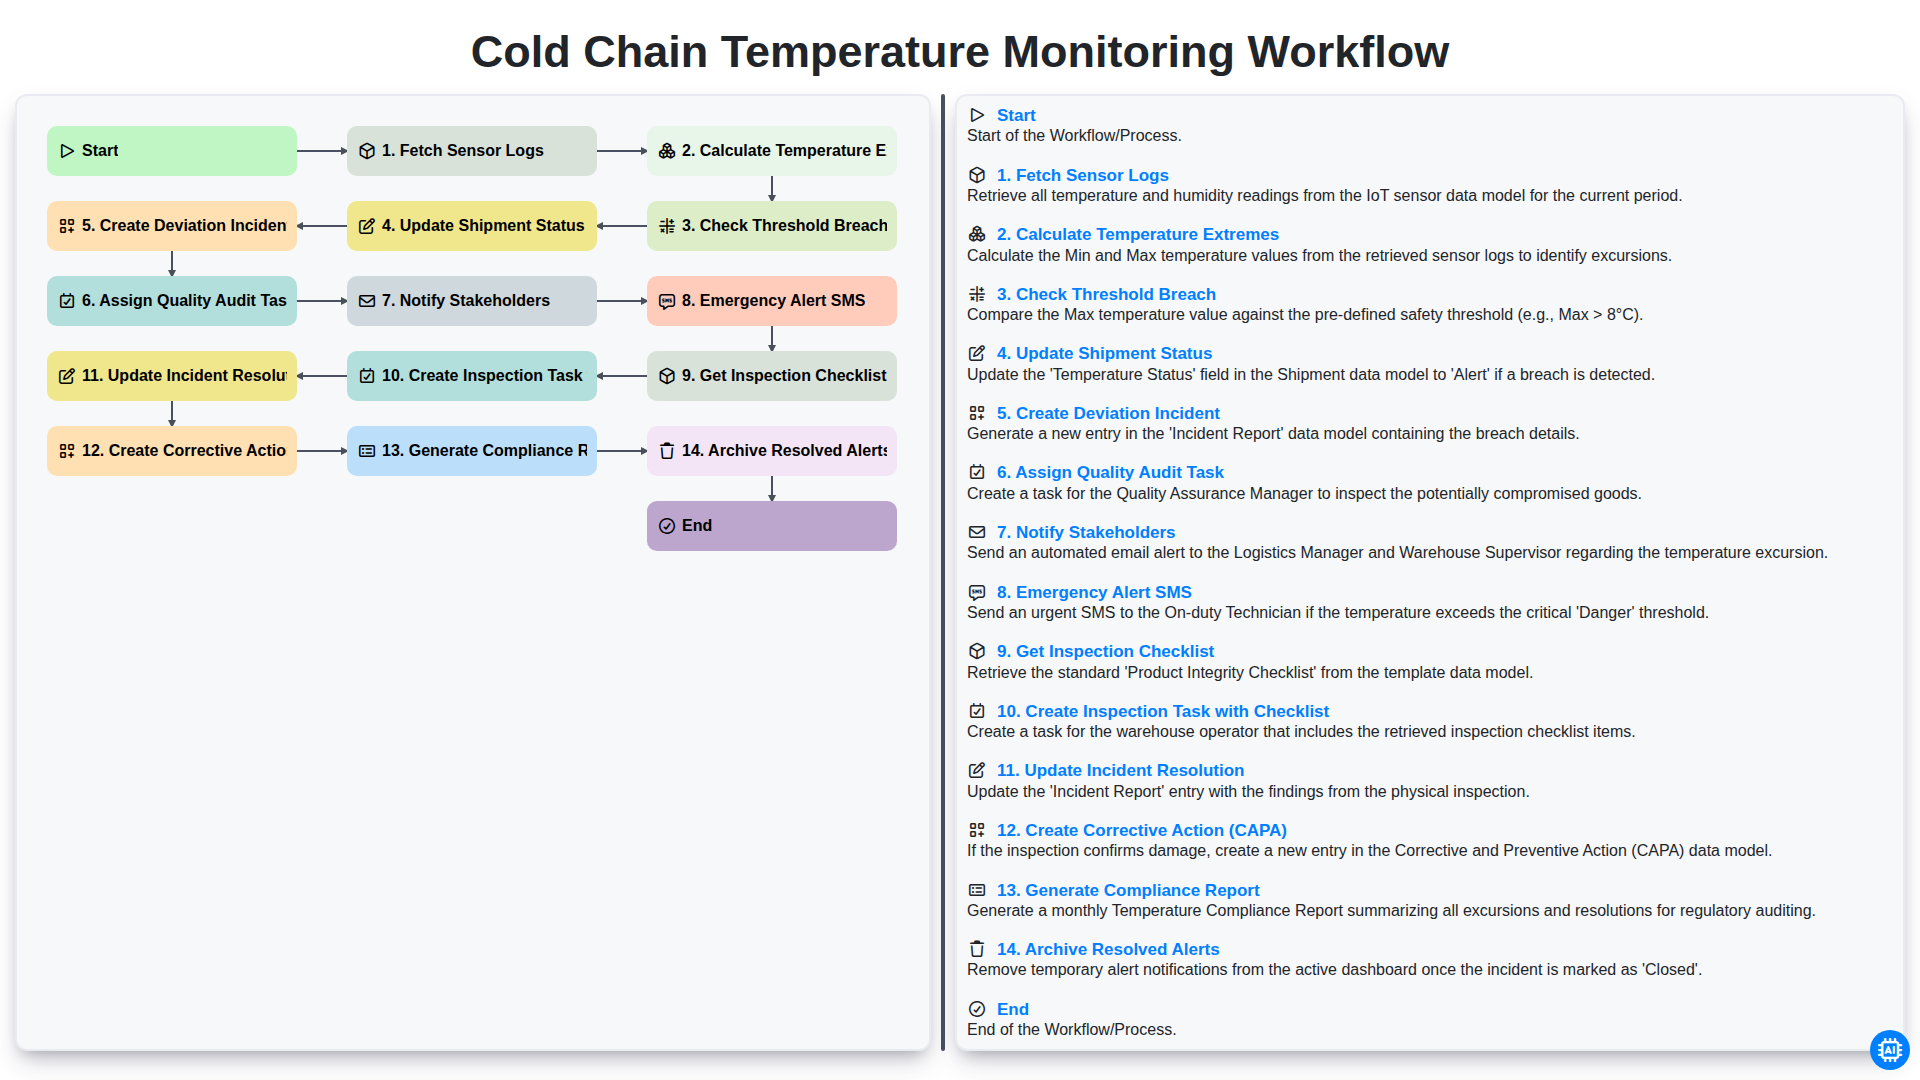Screen dimensions: 1920x1080
Task: Click the cube icon beside Fetch Sensor Logs heading
Action: [977, 175]
